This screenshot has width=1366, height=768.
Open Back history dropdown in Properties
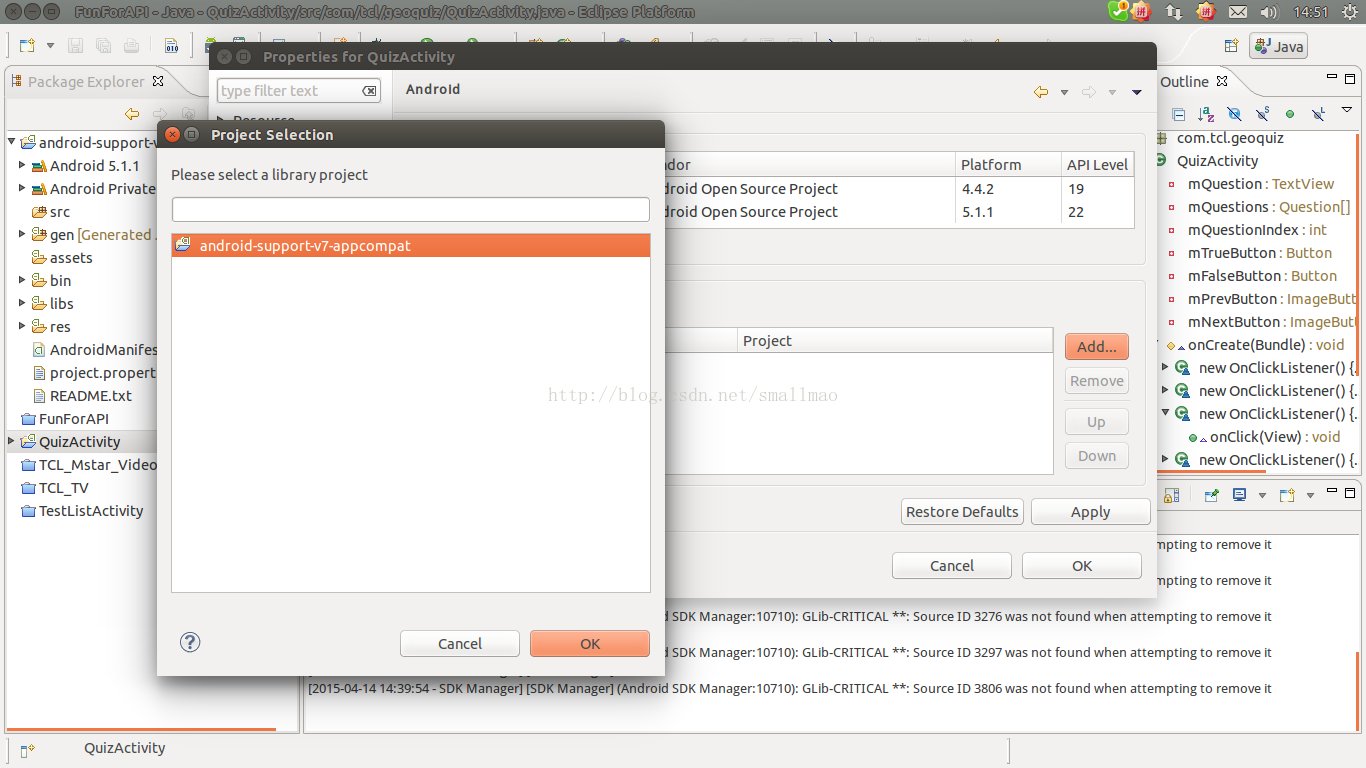point(1064,92)
